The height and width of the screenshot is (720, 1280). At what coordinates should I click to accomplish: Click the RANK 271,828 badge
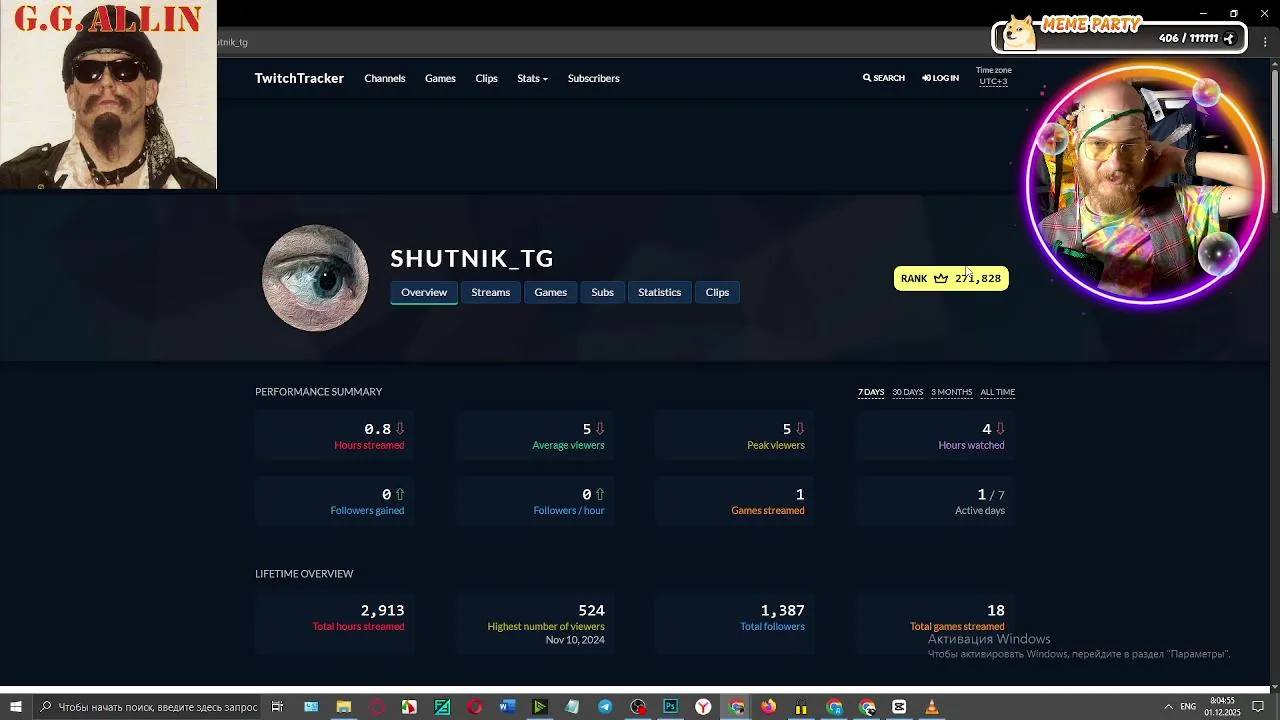(x=951, y=278)
